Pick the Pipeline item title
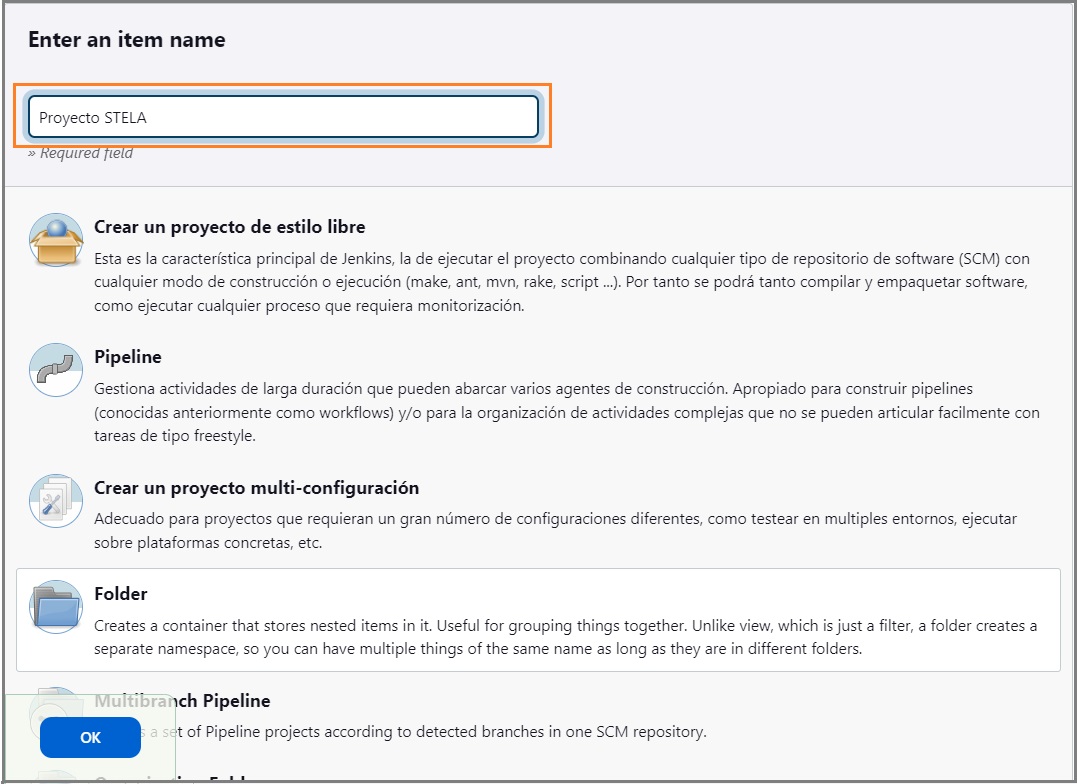Image resolution: width=1077 pixels, height=784 pixels. point(128,357)
